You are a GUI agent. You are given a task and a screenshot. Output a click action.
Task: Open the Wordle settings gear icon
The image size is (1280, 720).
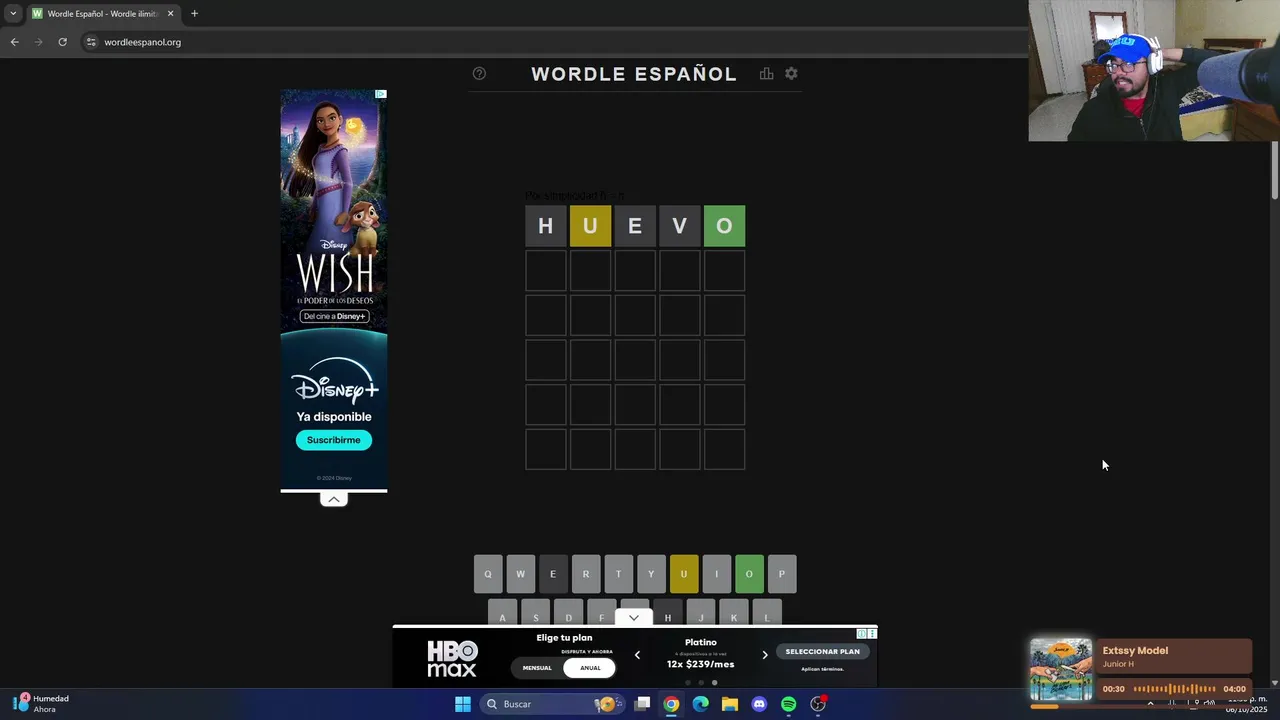coord(791,74)
